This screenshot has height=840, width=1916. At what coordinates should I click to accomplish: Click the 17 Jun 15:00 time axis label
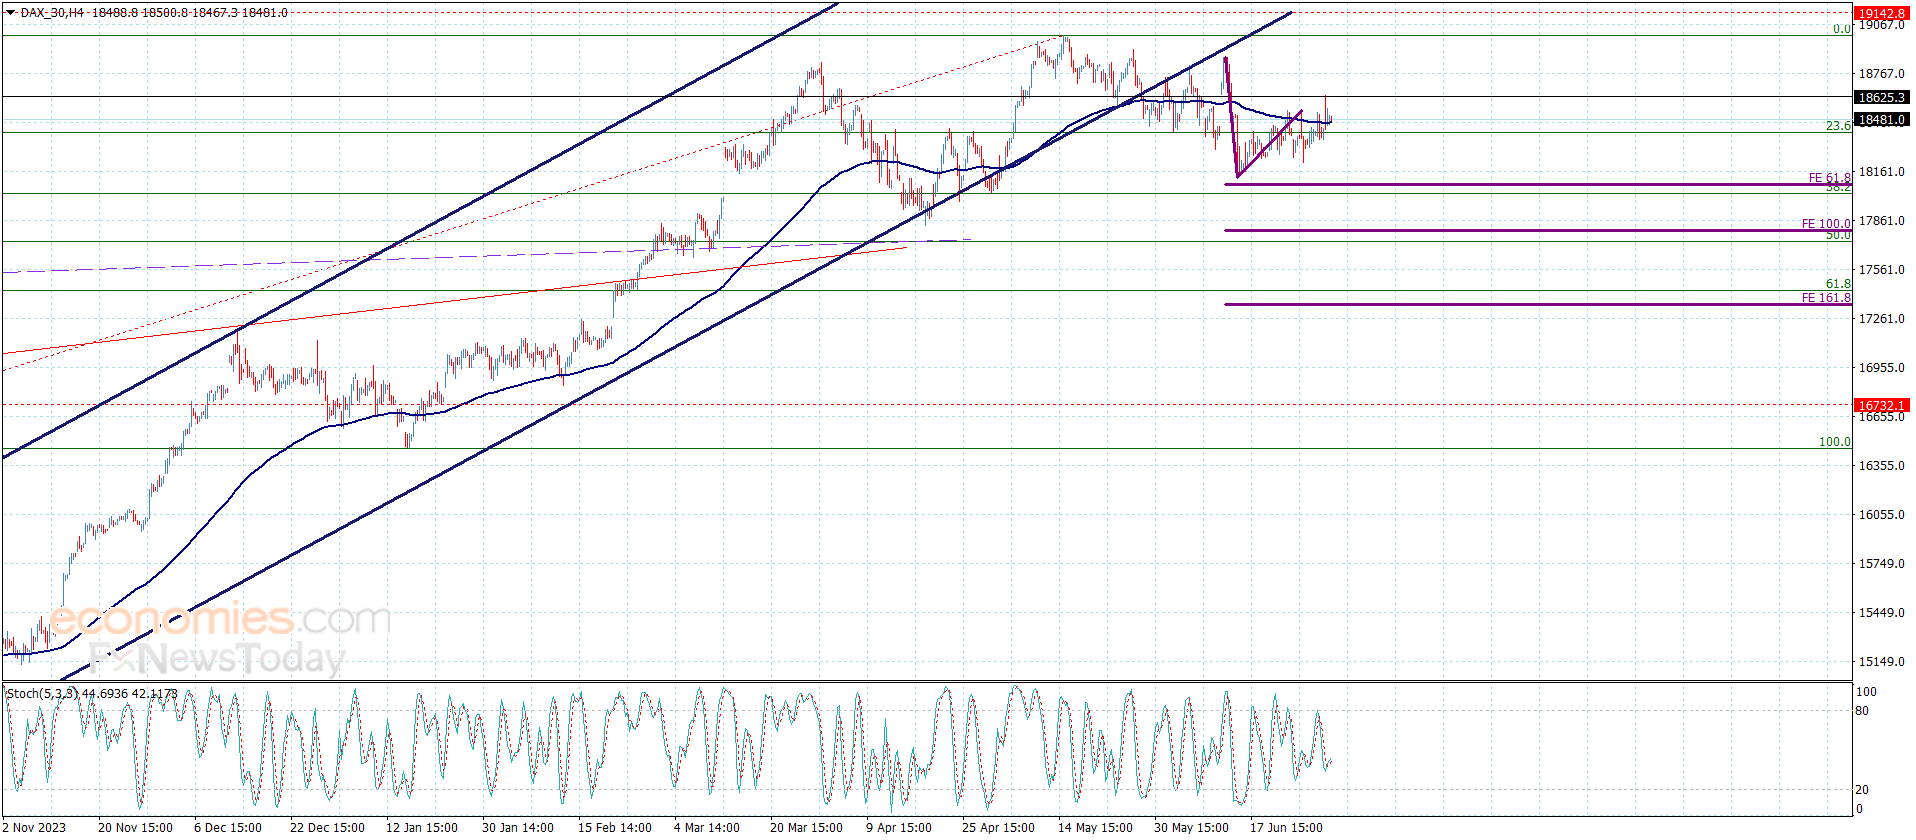tap(1286, 827)
